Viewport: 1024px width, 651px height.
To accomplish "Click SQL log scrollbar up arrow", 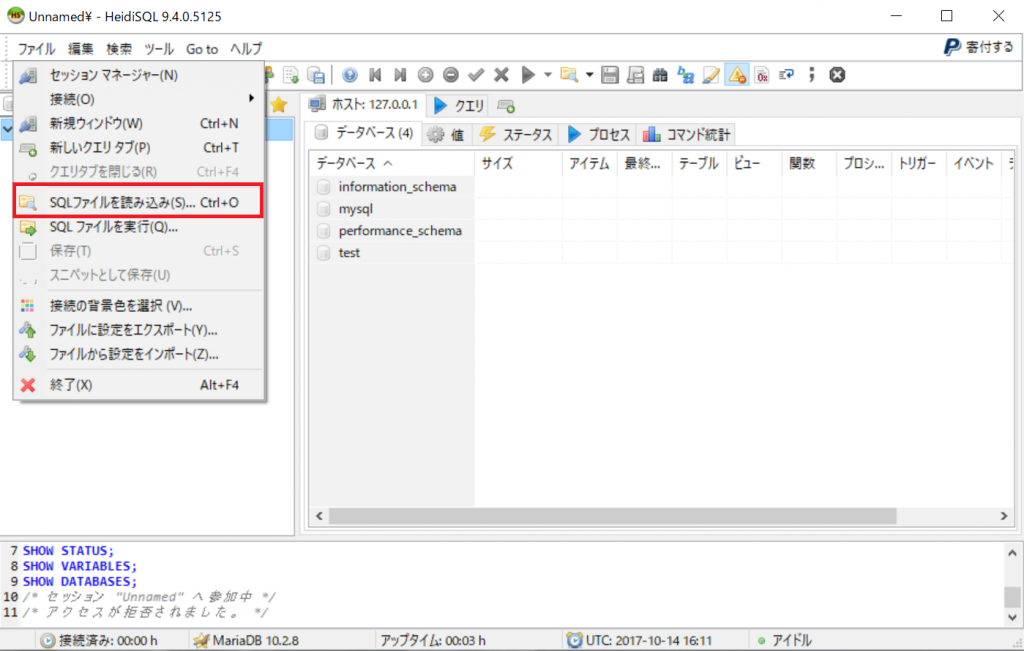I will click(x=1012, y=553).
